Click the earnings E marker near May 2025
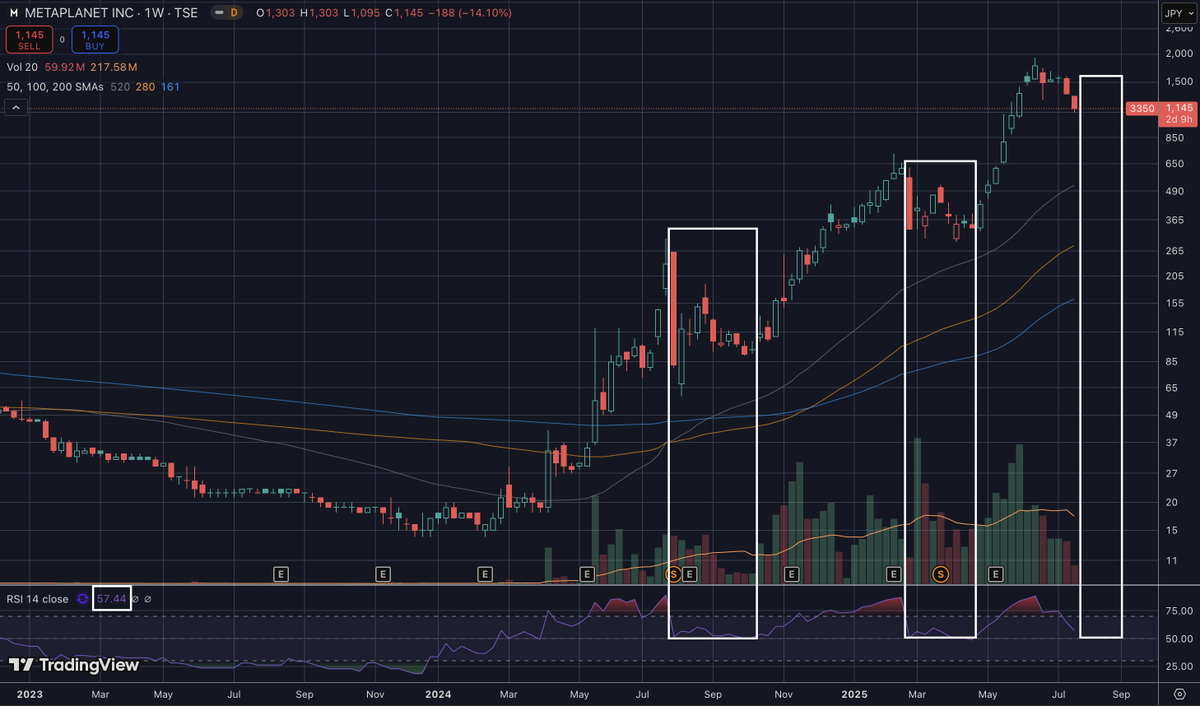 point(995,574)
